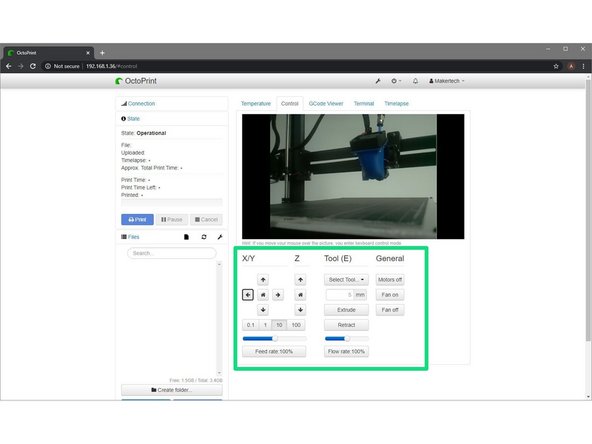Switch to Temperature tab
The height and width of the screenshot is (444, 592).
pos(256,103)
